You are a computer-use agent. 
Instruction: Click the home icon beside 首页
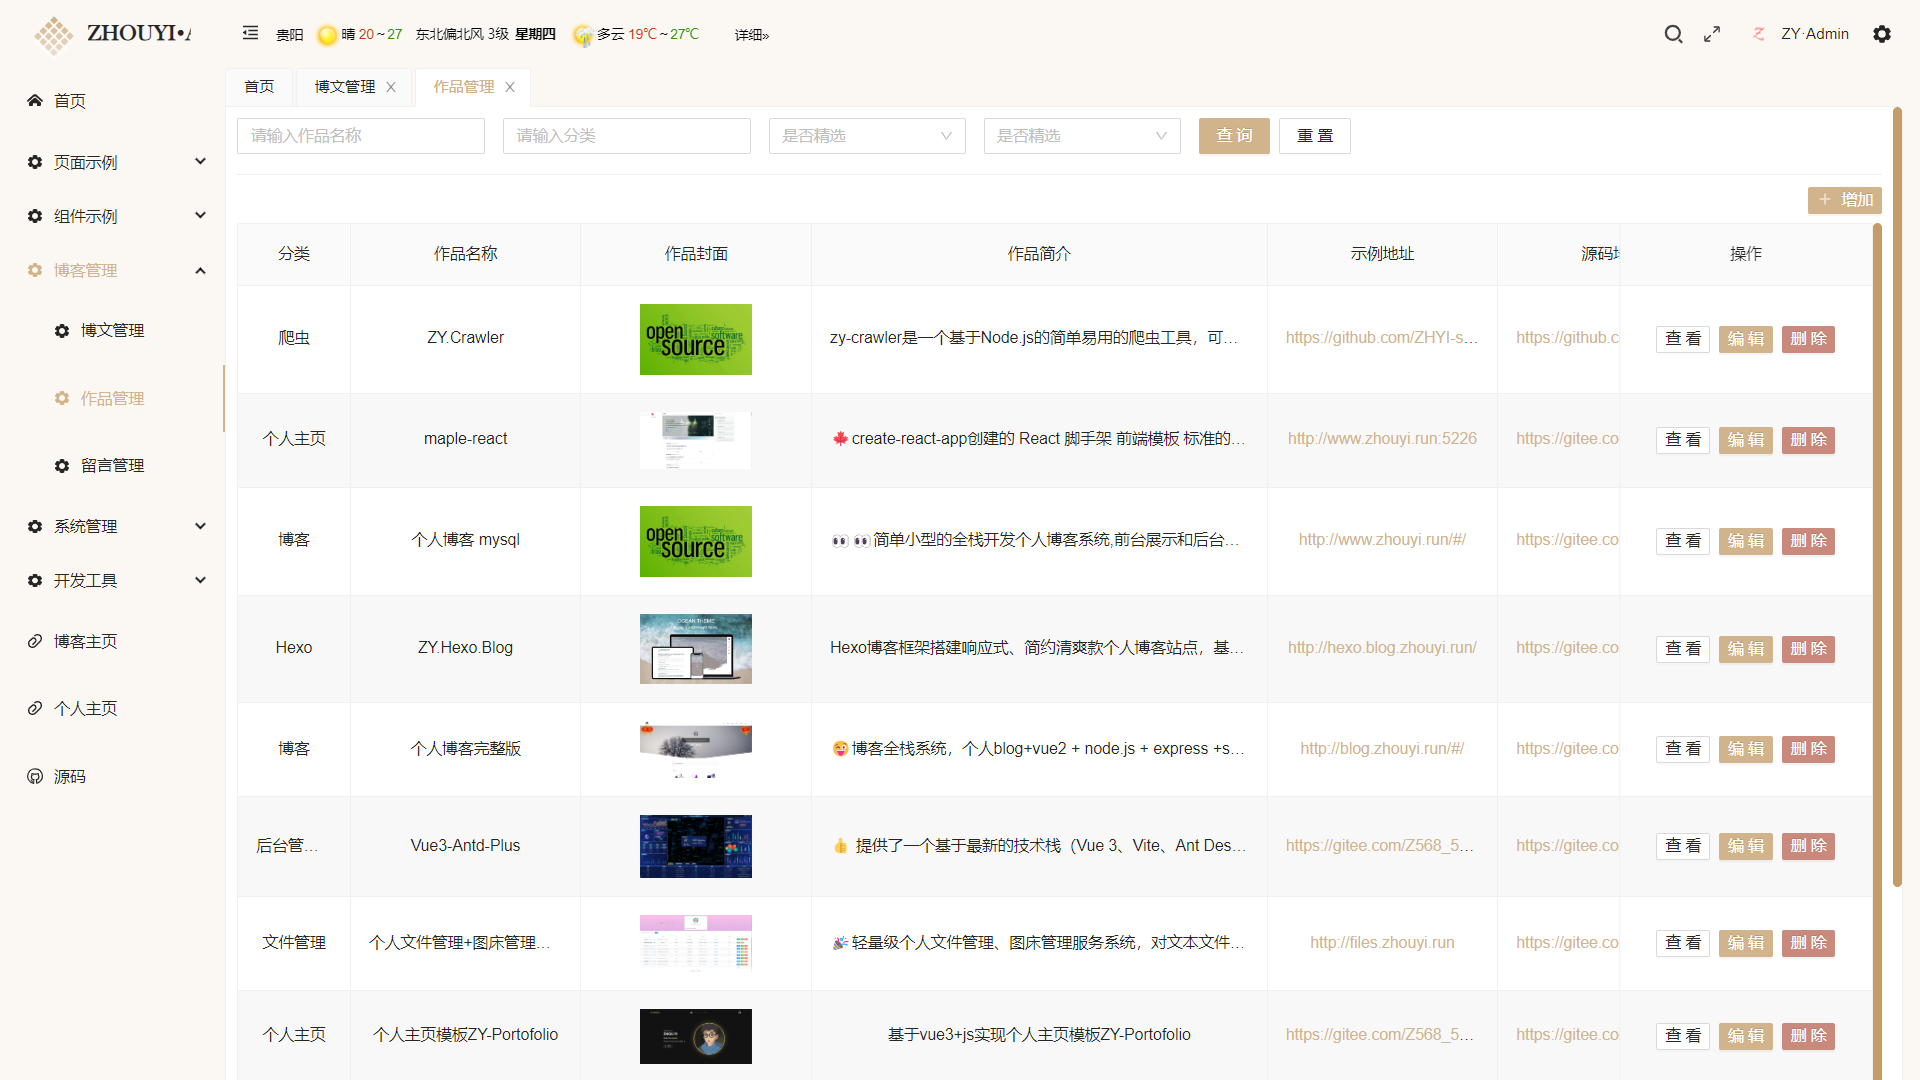[x=35, y=100]
